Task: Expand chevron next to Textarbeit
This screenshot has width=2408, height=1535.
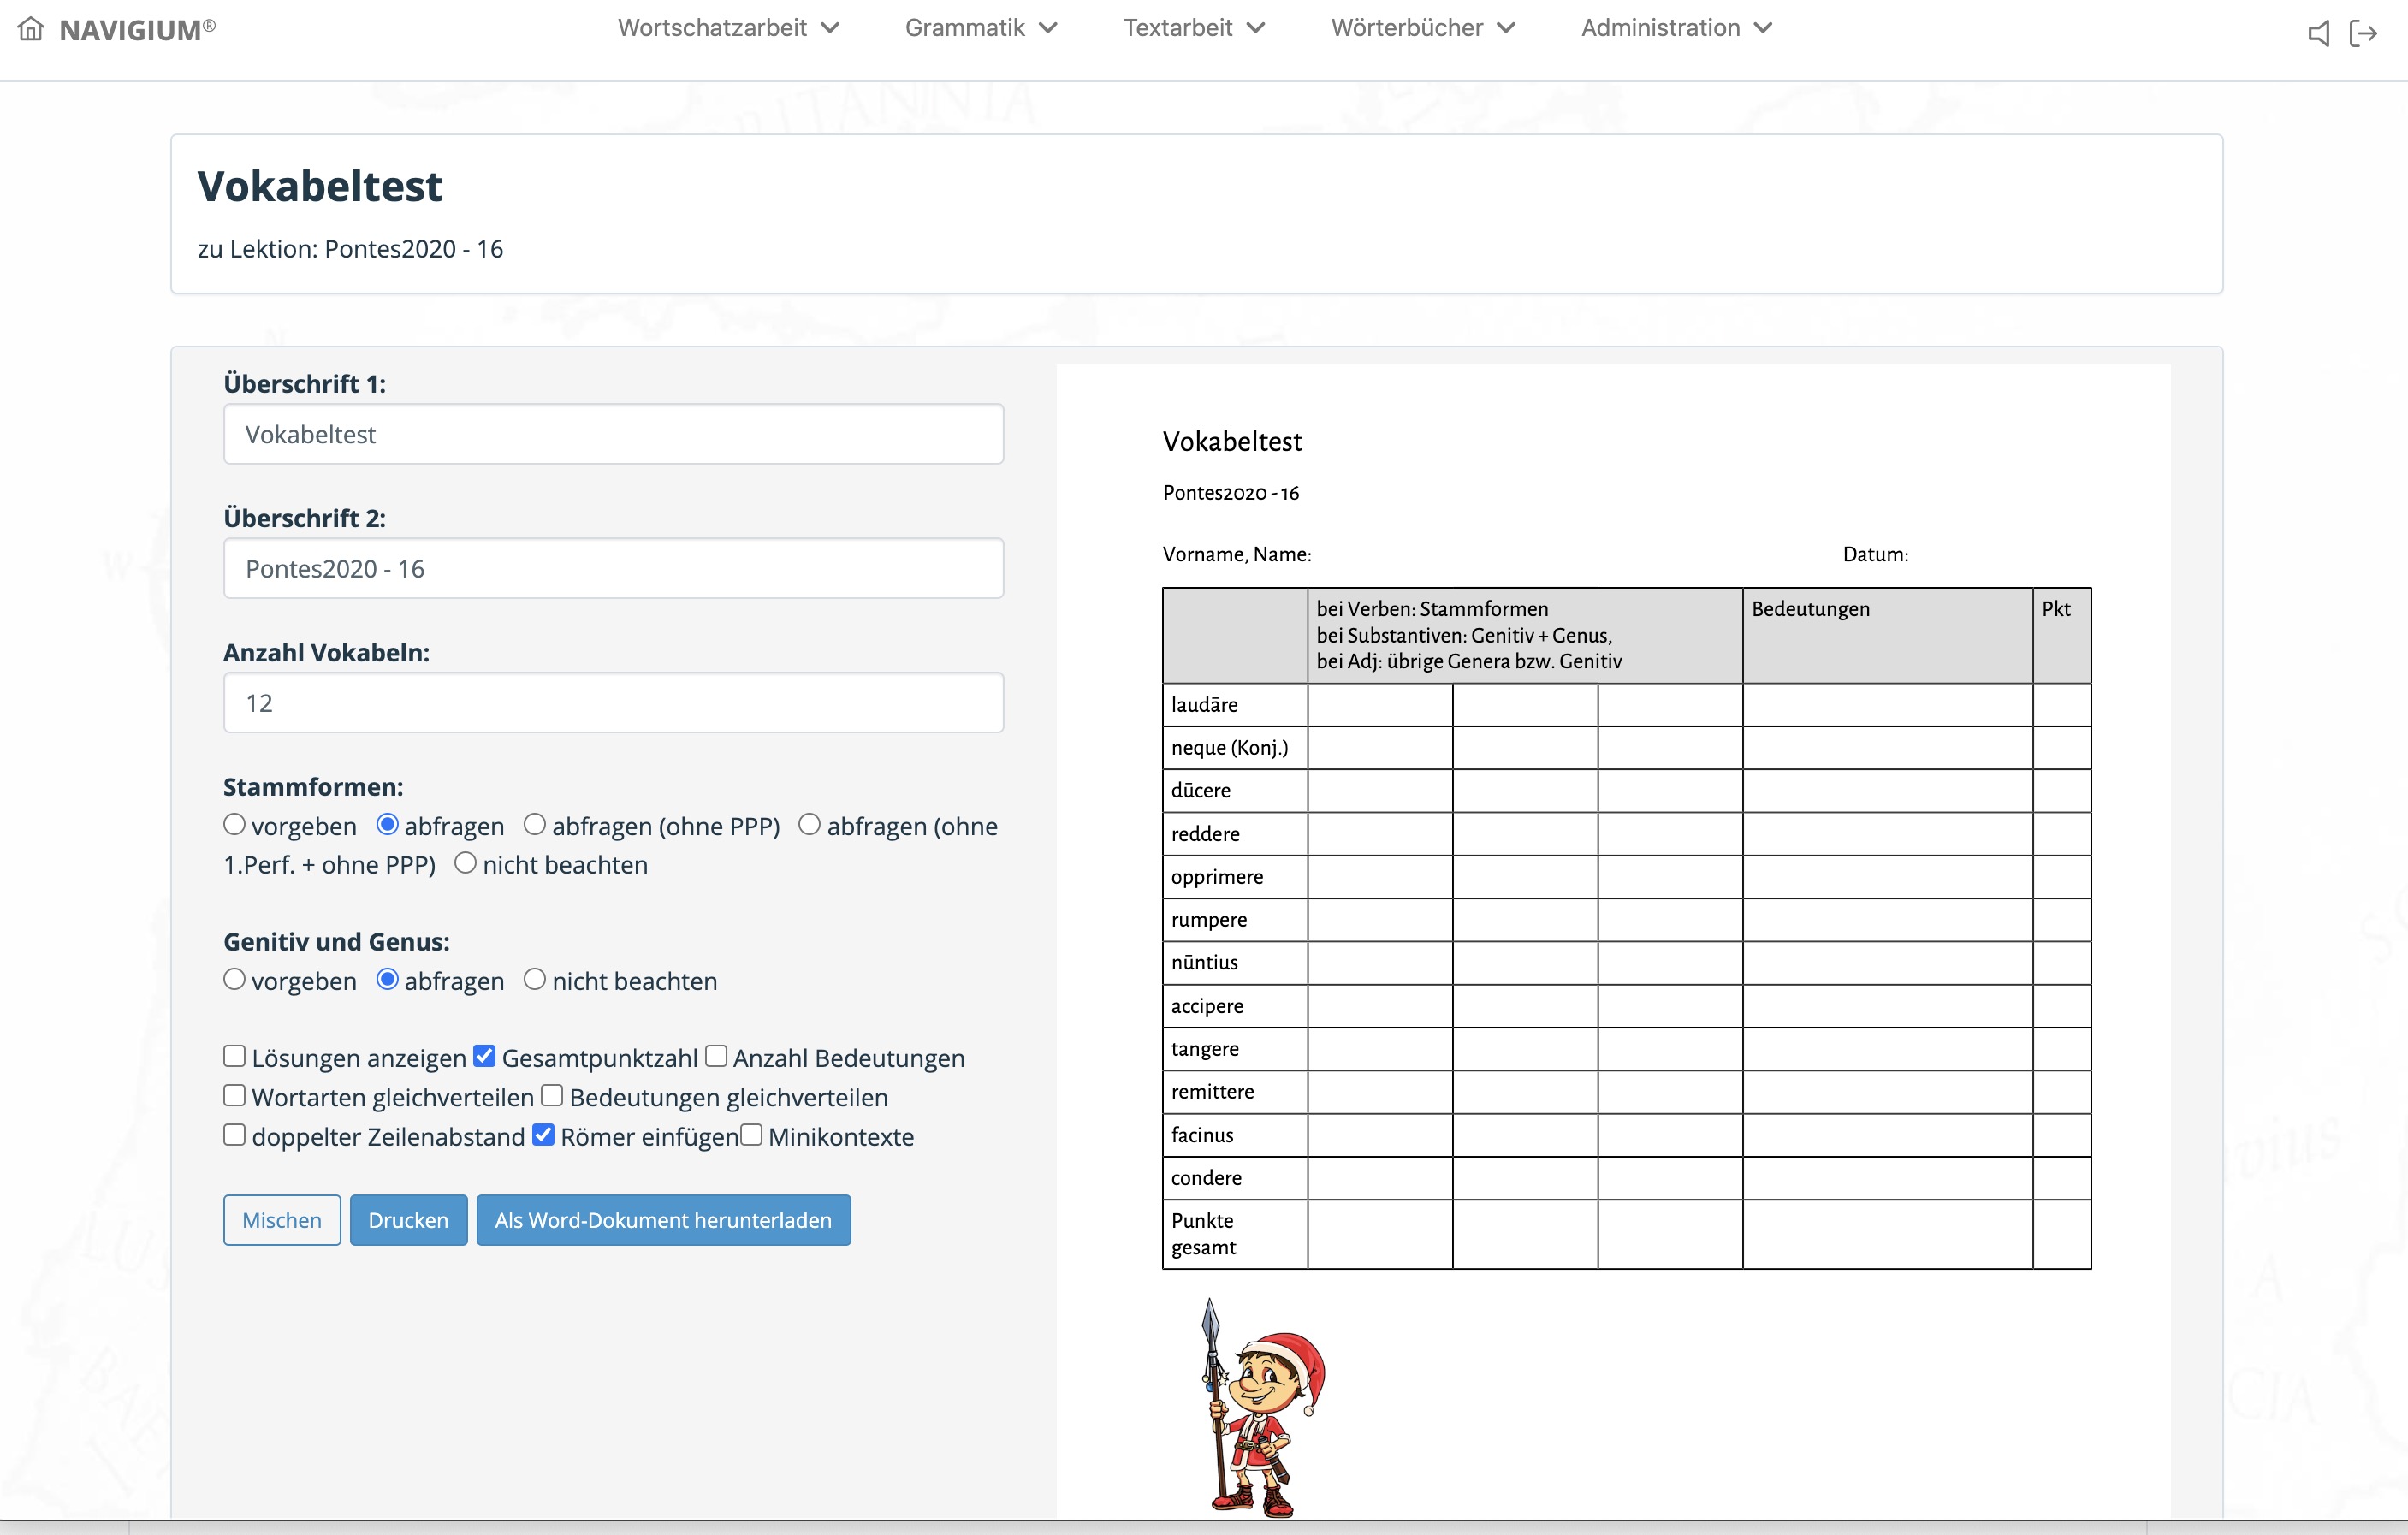Action: point(1256,28)
